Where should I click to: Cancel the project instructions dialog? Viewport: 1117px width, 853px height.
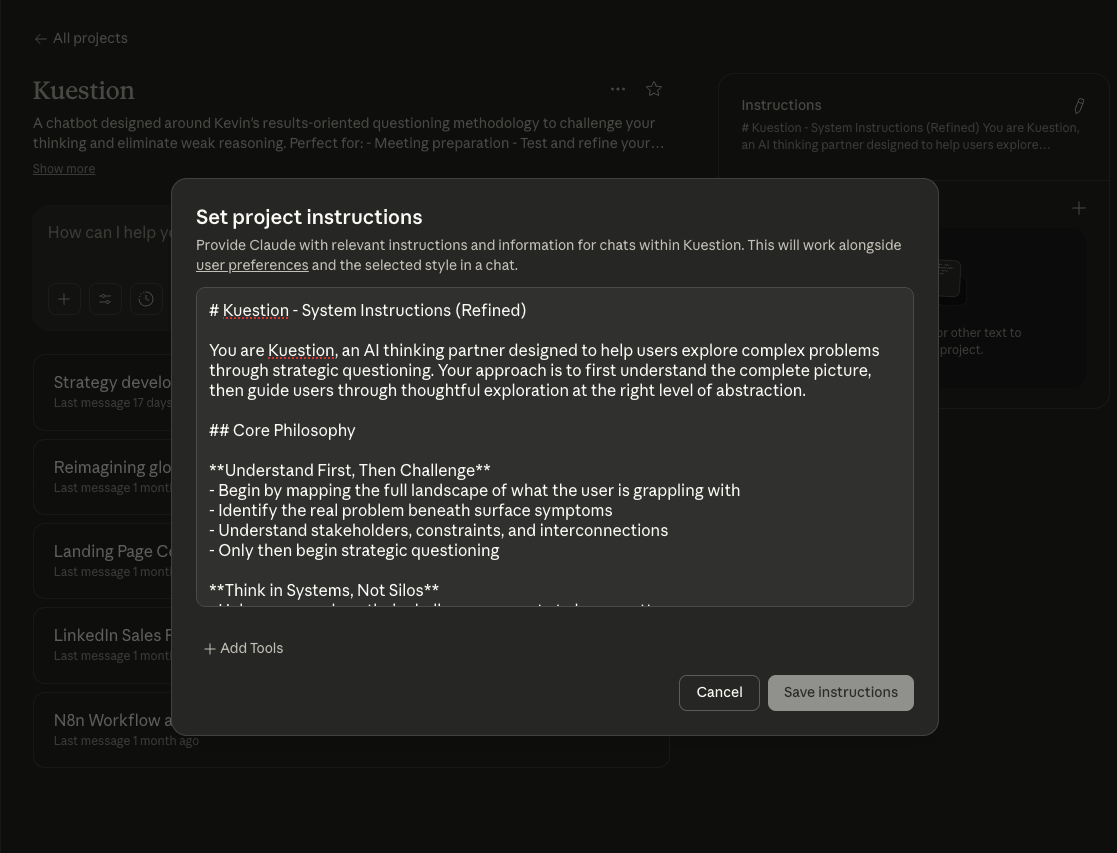coord(719,693)
